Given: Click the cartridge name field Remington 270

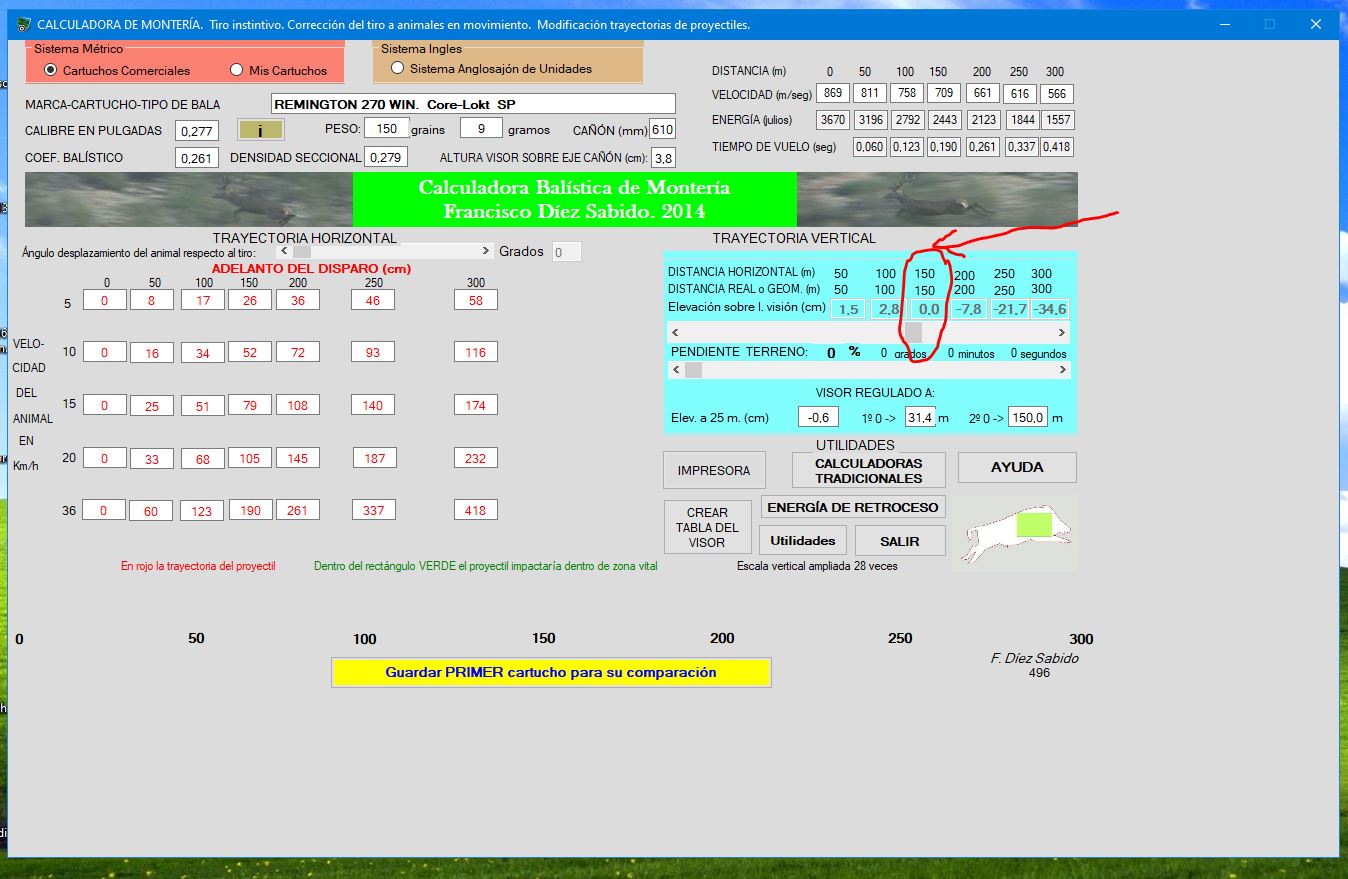Looking at the screenshot, I should pos(473,104).
